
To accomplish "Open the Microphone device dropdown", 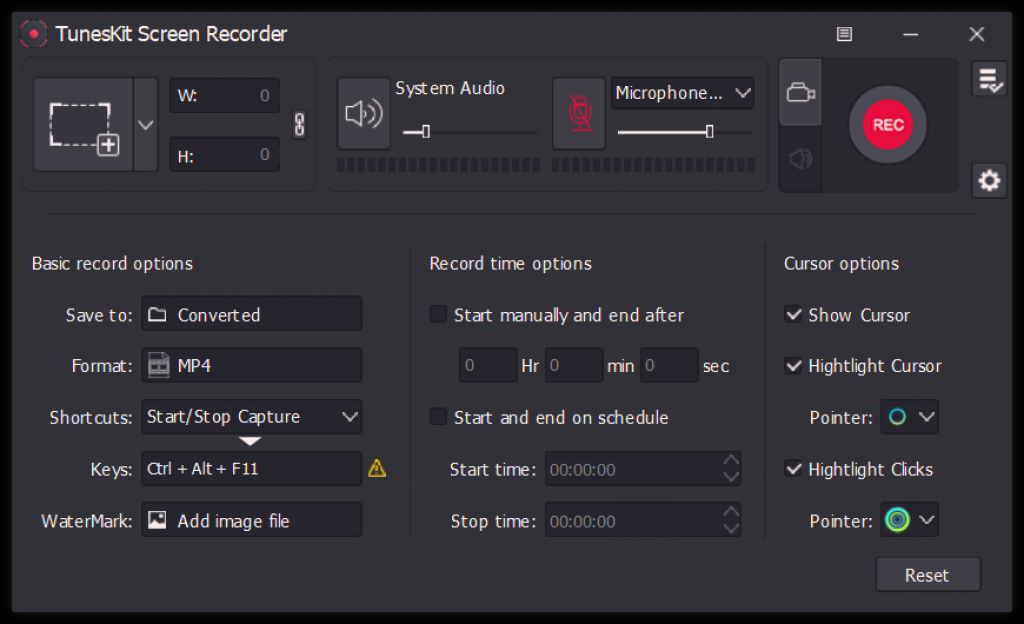I will (682, 93).
